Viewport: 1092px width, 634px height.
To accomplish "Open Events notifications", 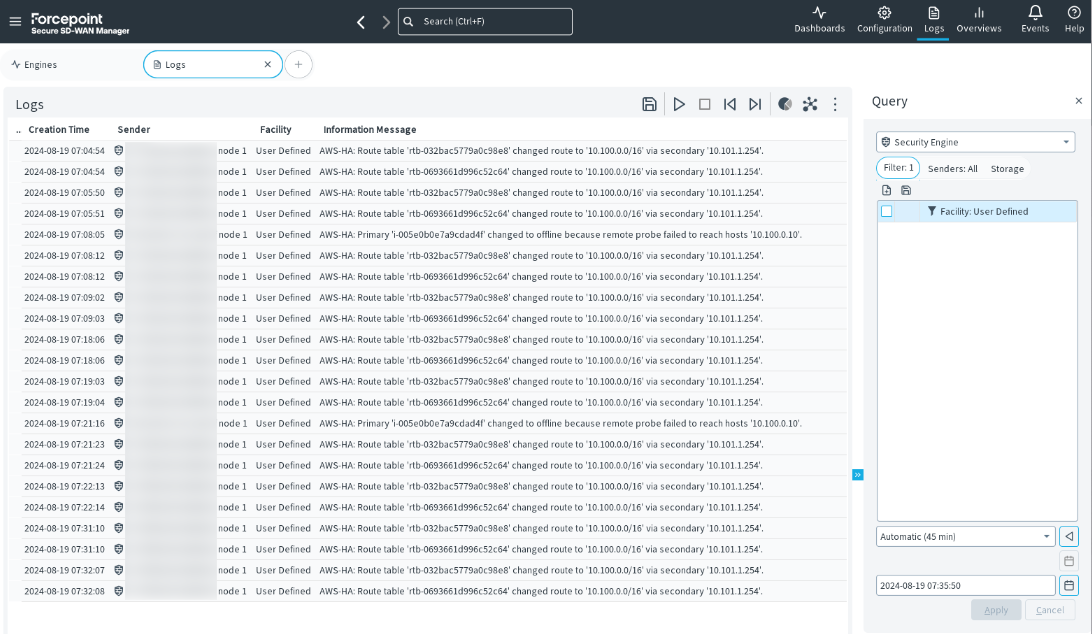I will 1035,20.
